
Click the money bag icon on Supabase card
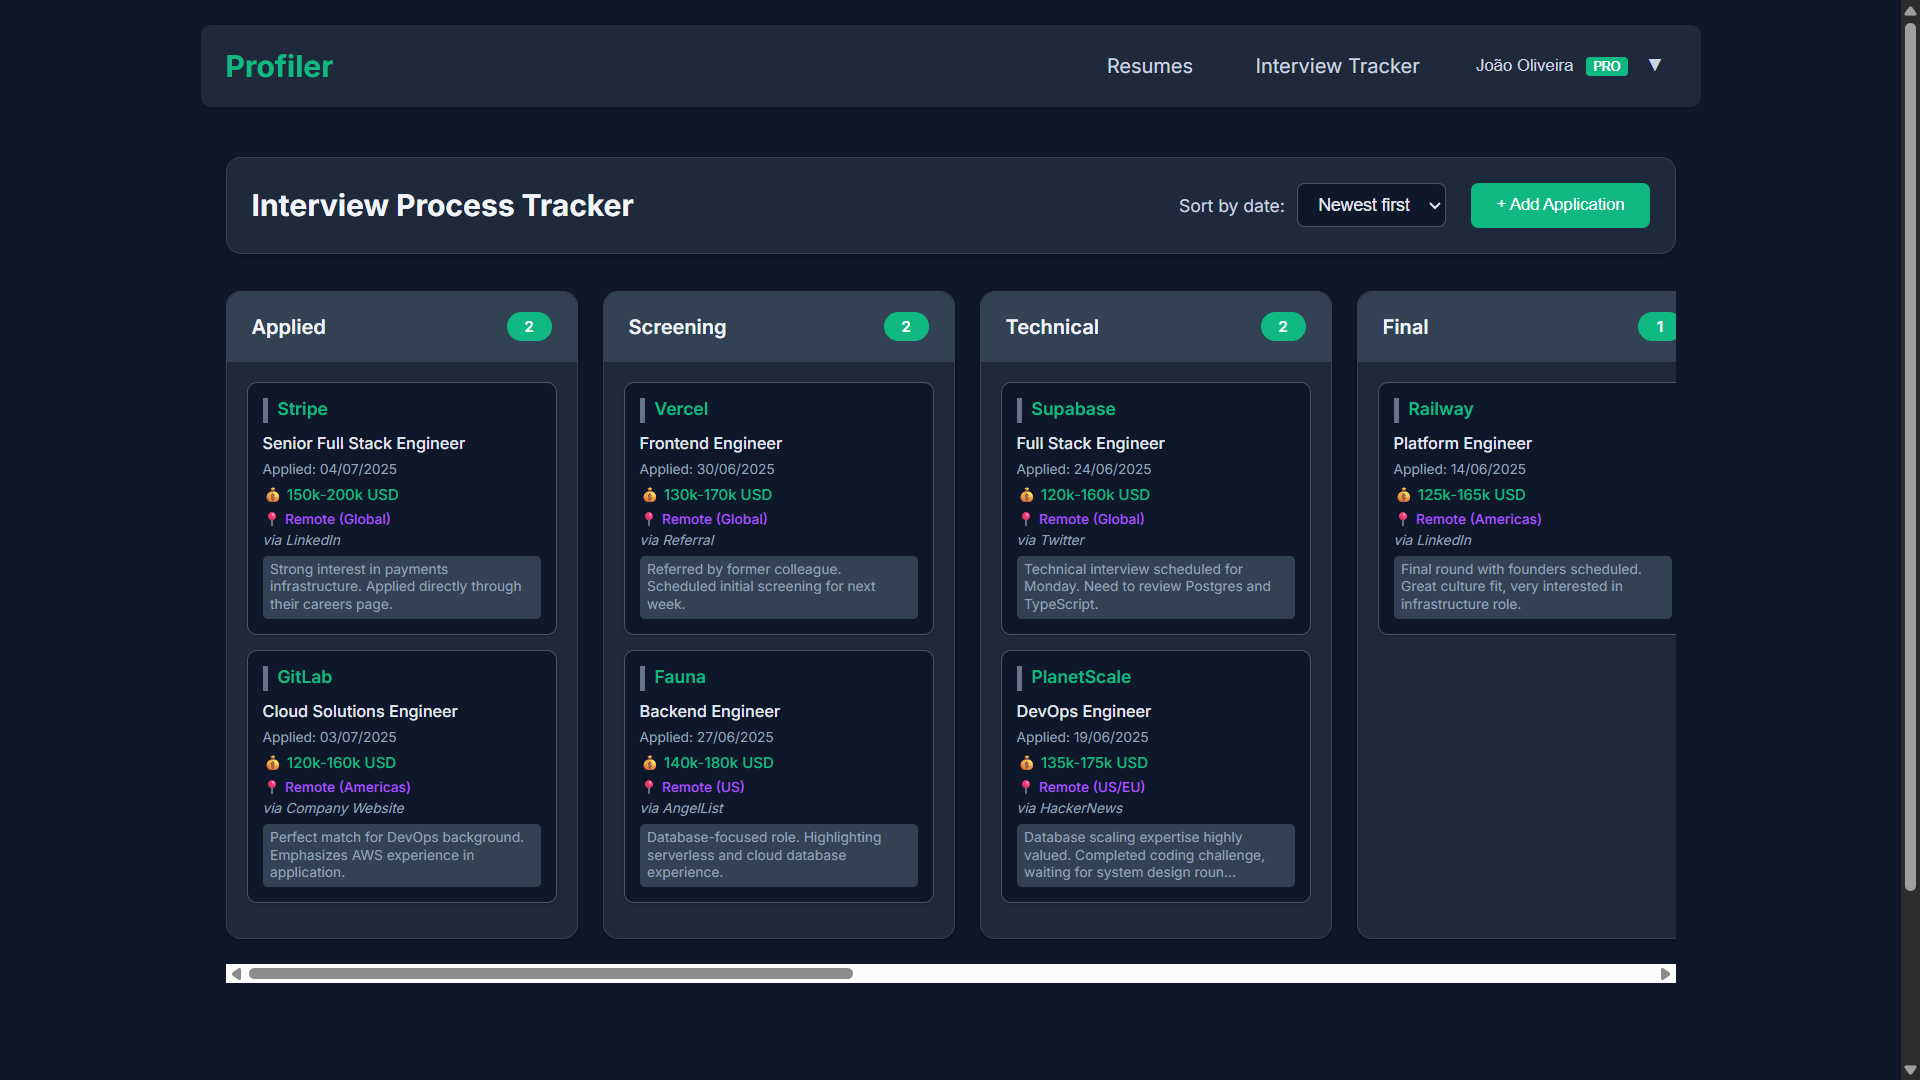coord(1026,495)
